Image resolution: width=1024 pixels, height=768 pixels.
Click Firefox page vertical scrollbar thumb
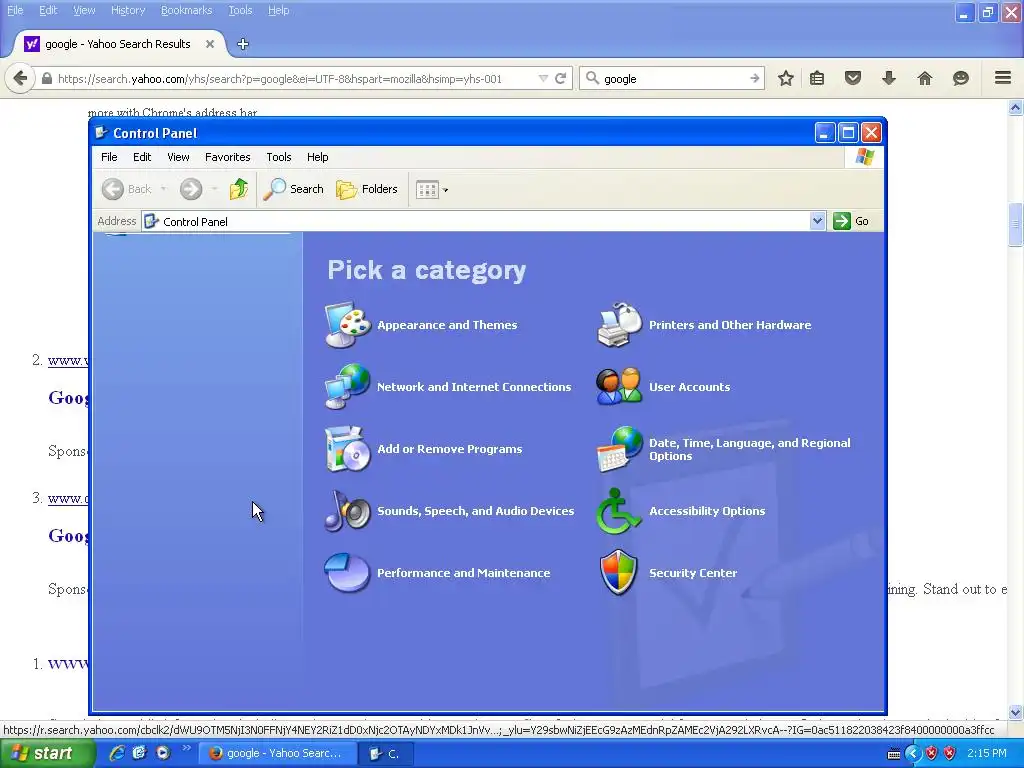(x=1016, y=225)
